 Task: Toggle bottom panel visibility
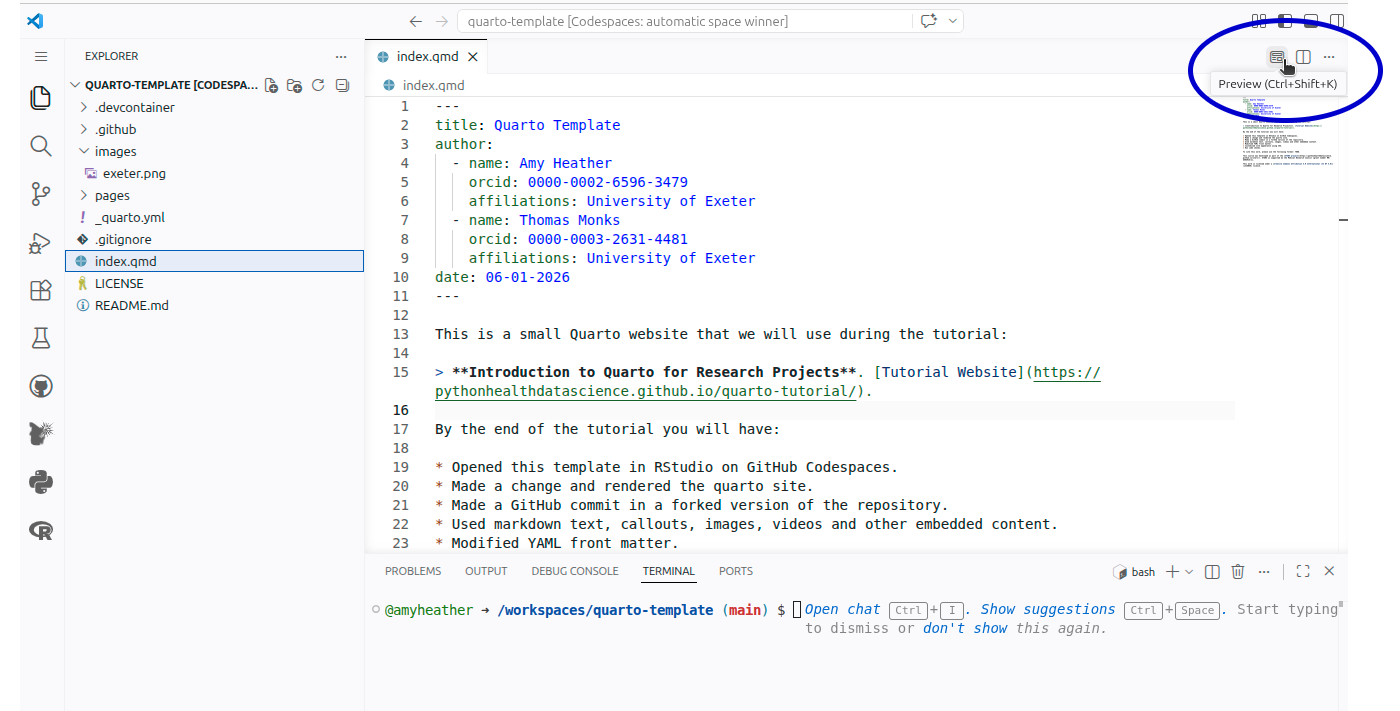click(x=1311, y=20)
